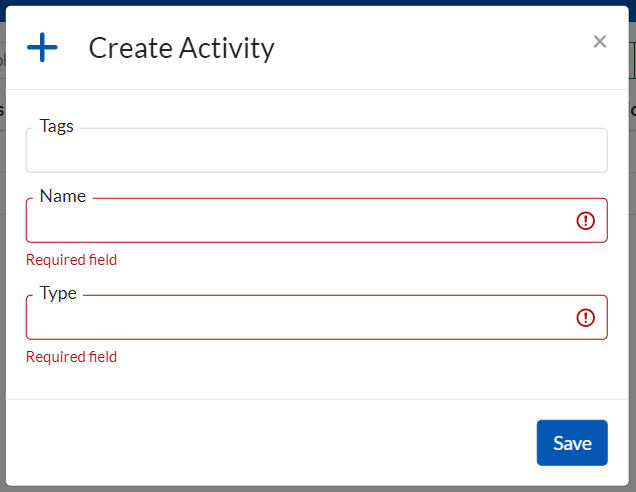
Task: Click the dark bar above the dialog
Action: point(318,2)
